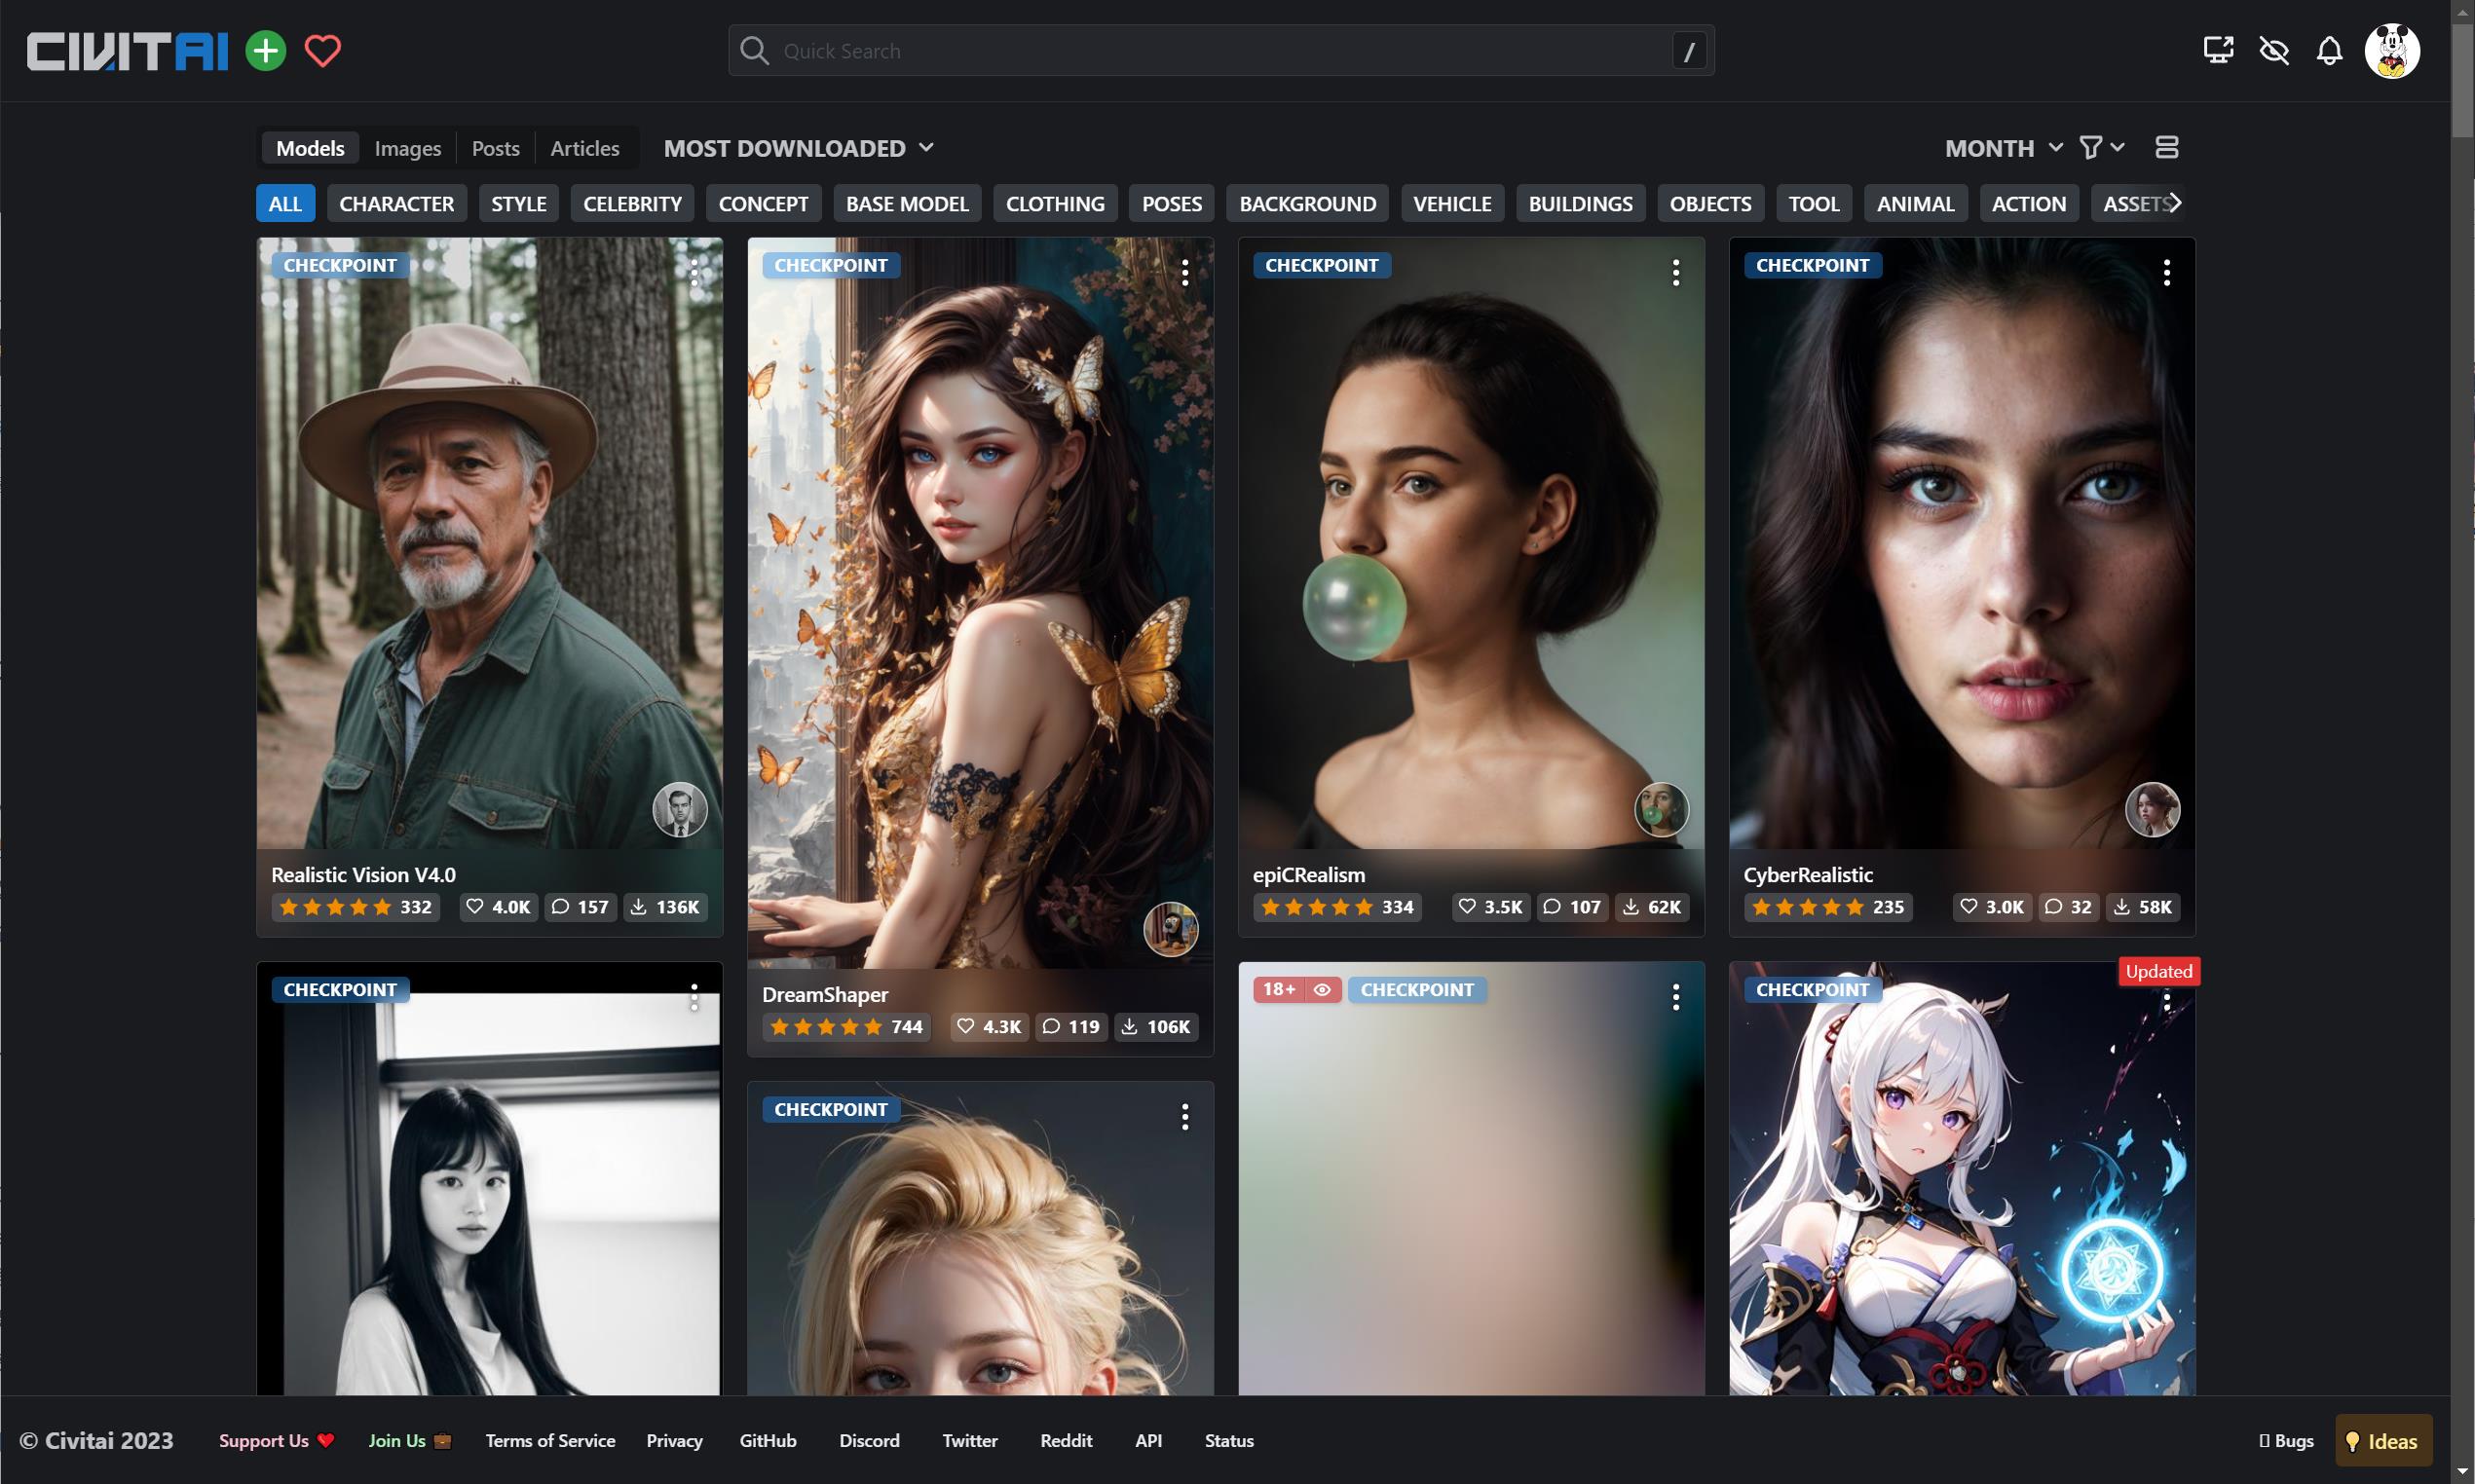Filter by the VEHICLE category

[x=1453, y=203]
